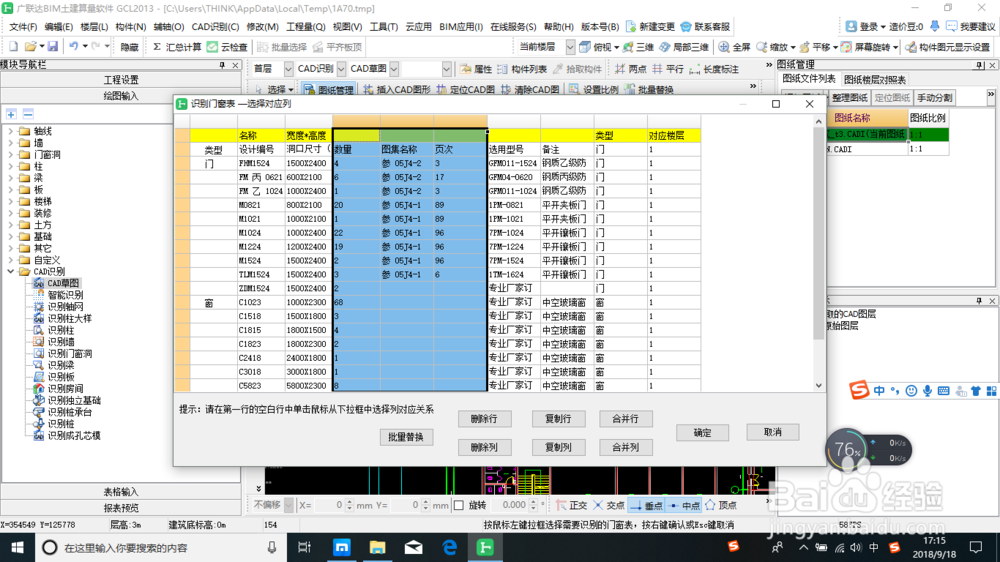Click Windows search box in taskbar
The image size is (1000, 562).
coord(161,547)
